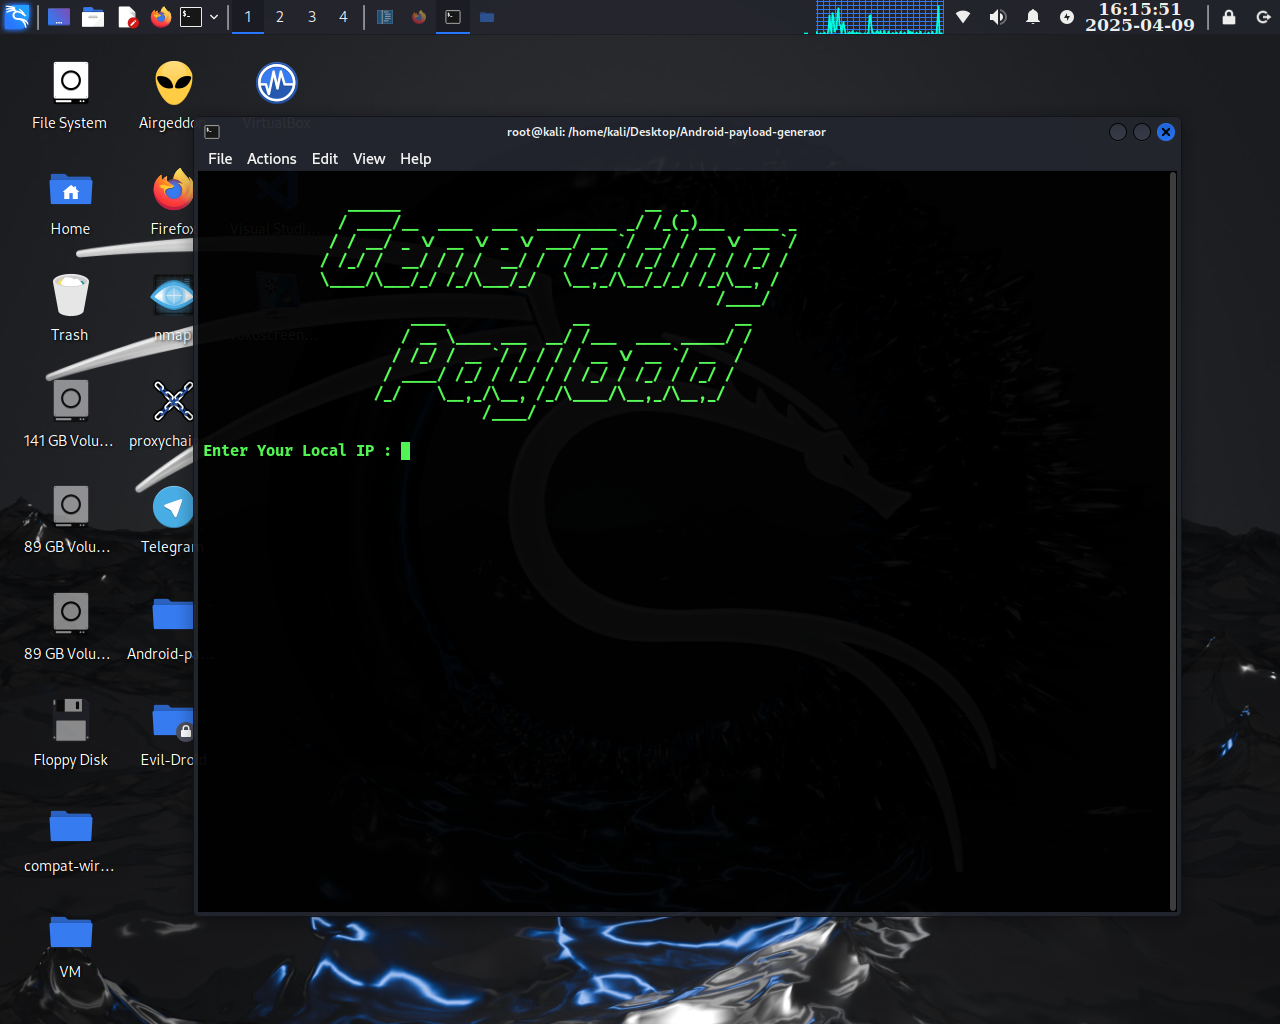The height and width of the screenshot is (1024, 1280).
Task: Launch Firefox from the top panel
Action: [x=160, y=16]
